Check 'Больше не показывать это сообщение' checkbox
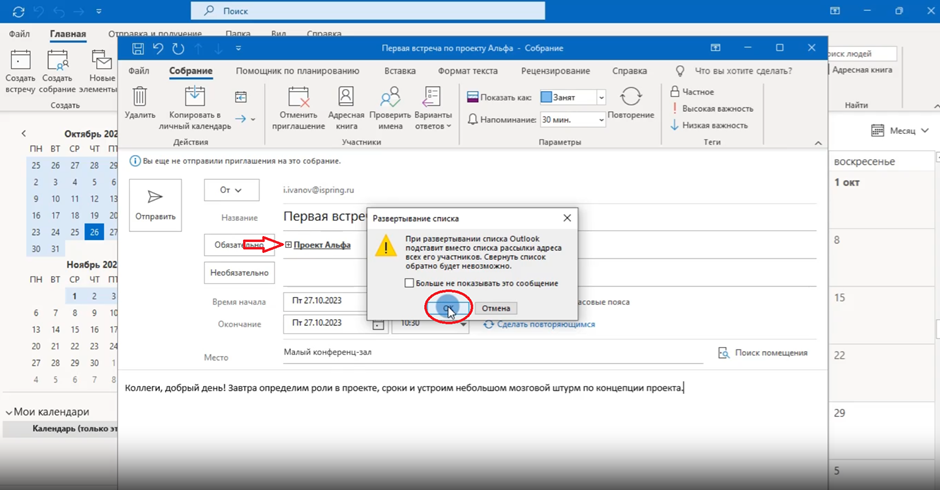This screenshot has height=490, width=940. point(410,284)
